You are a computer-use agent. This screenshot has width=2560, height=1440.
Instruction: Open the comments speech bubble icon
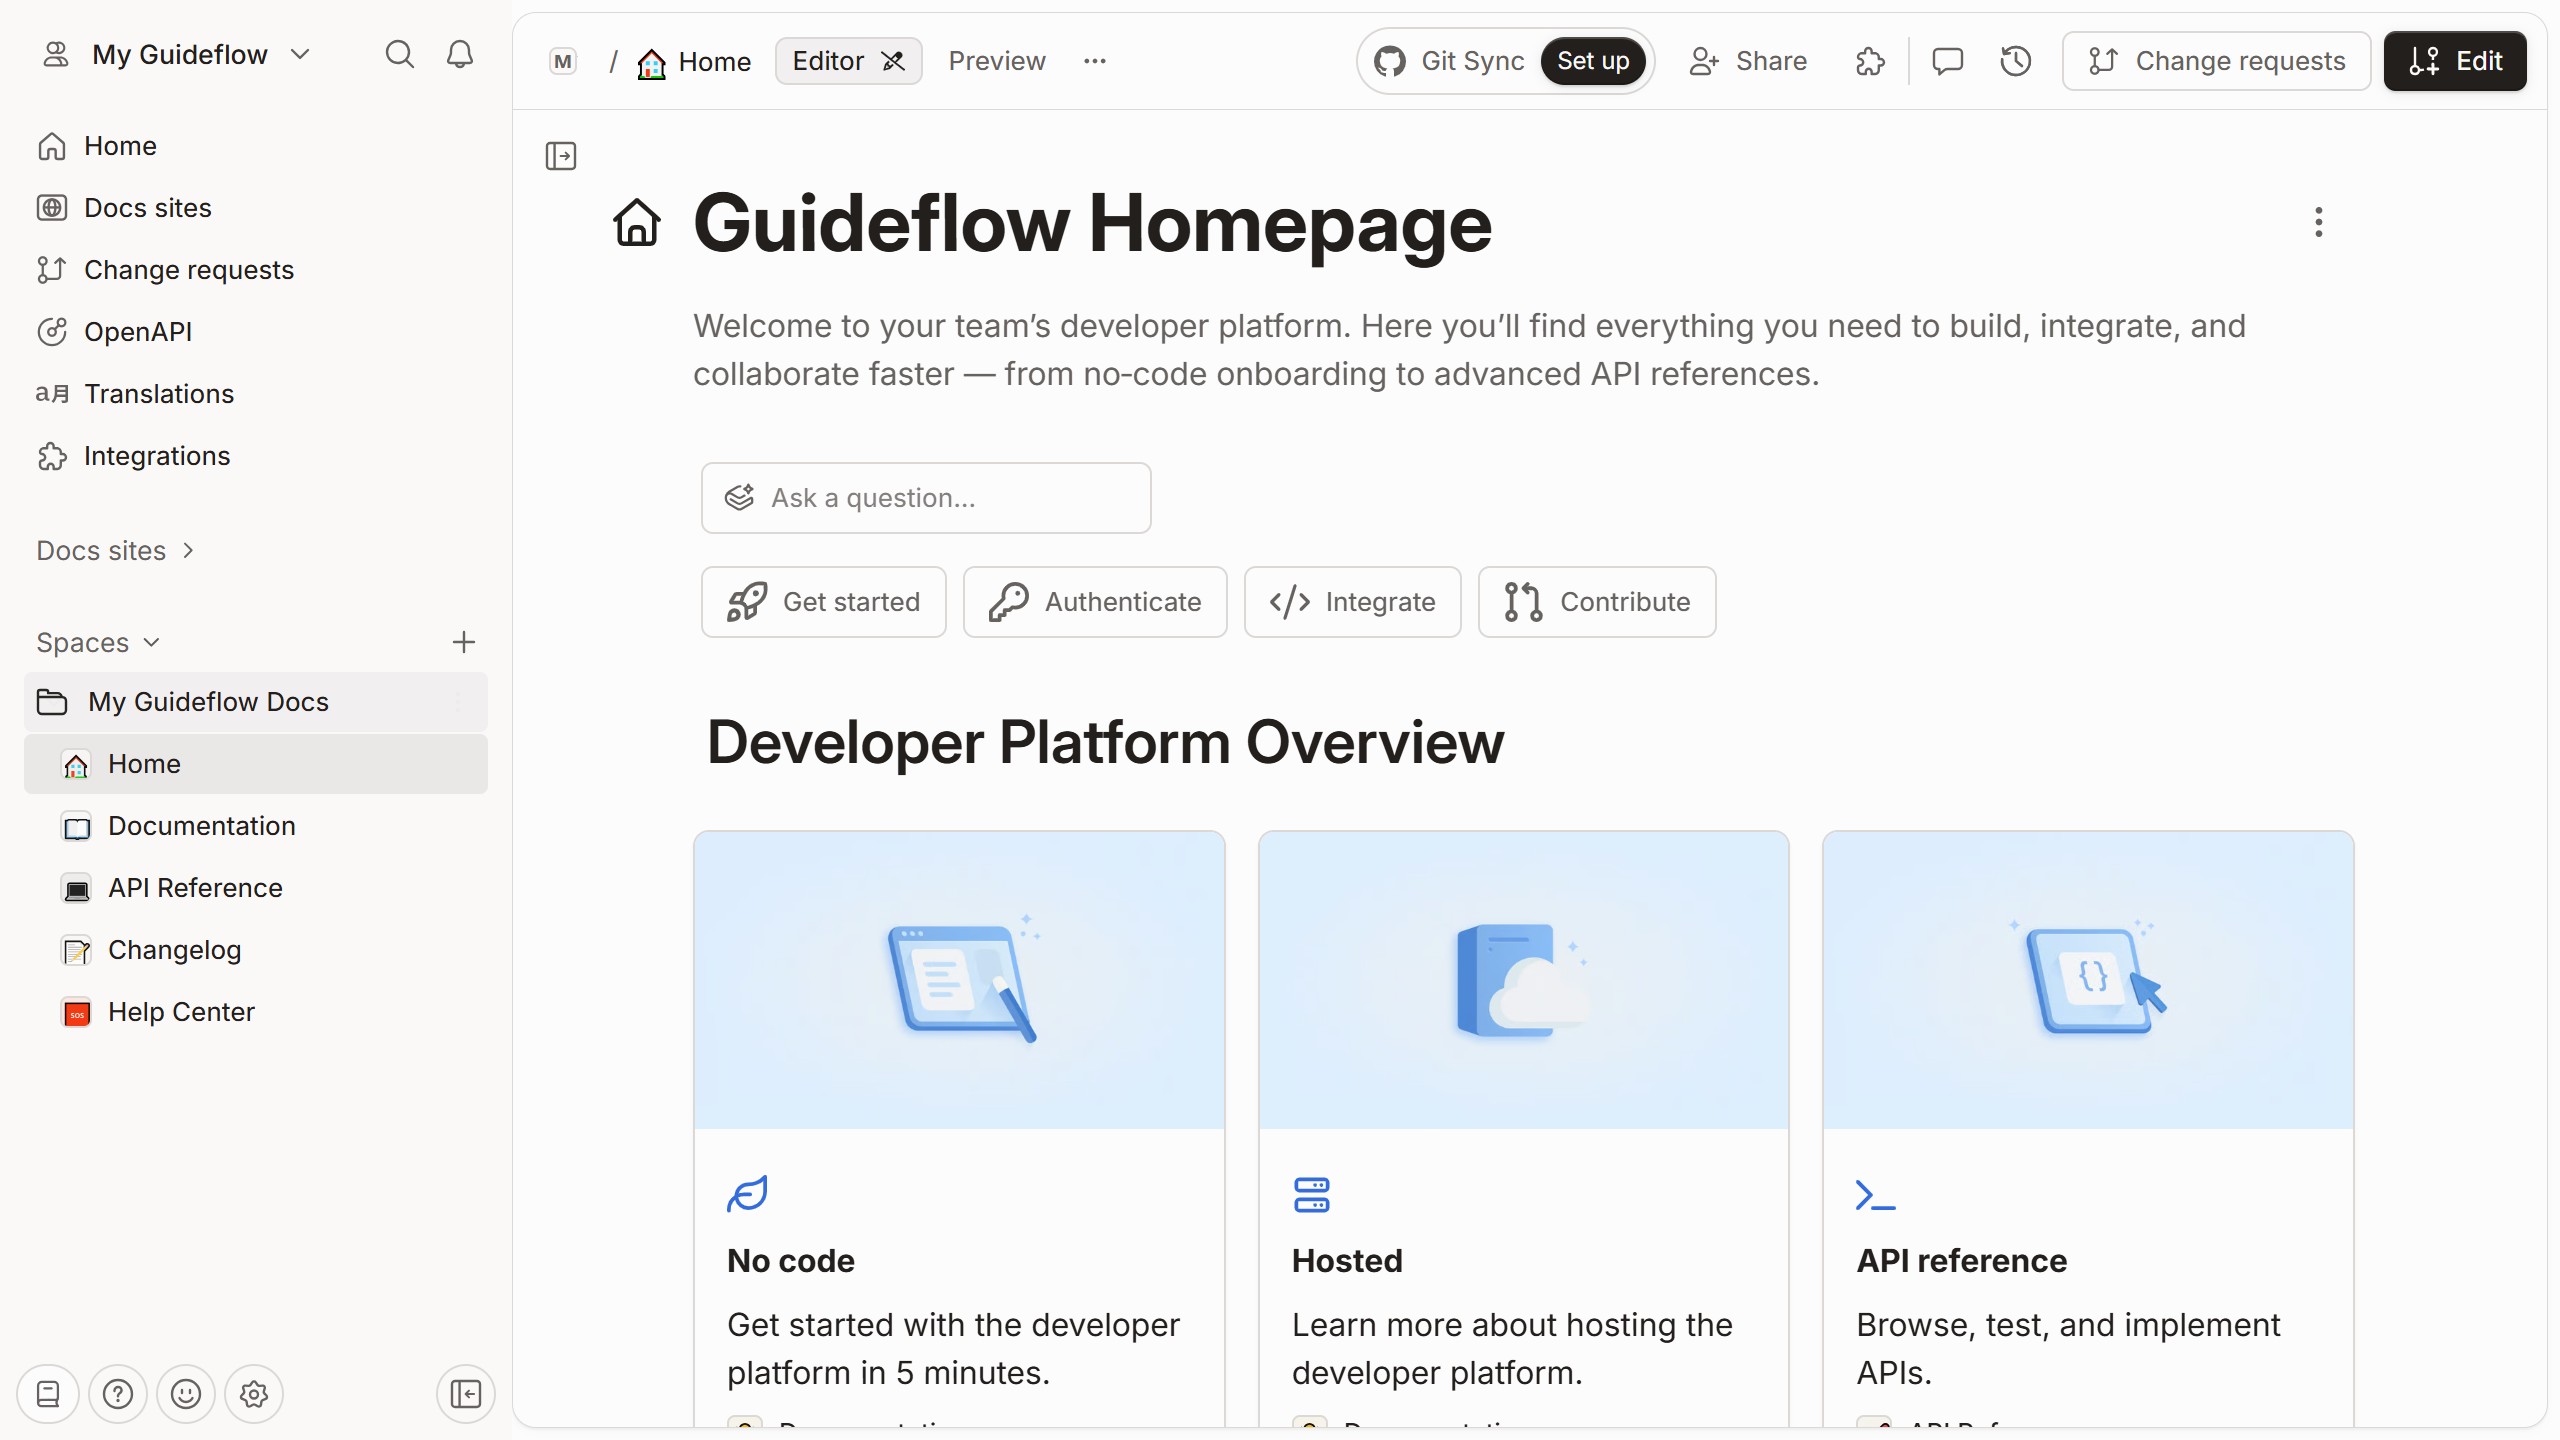tap(1947, 61)
